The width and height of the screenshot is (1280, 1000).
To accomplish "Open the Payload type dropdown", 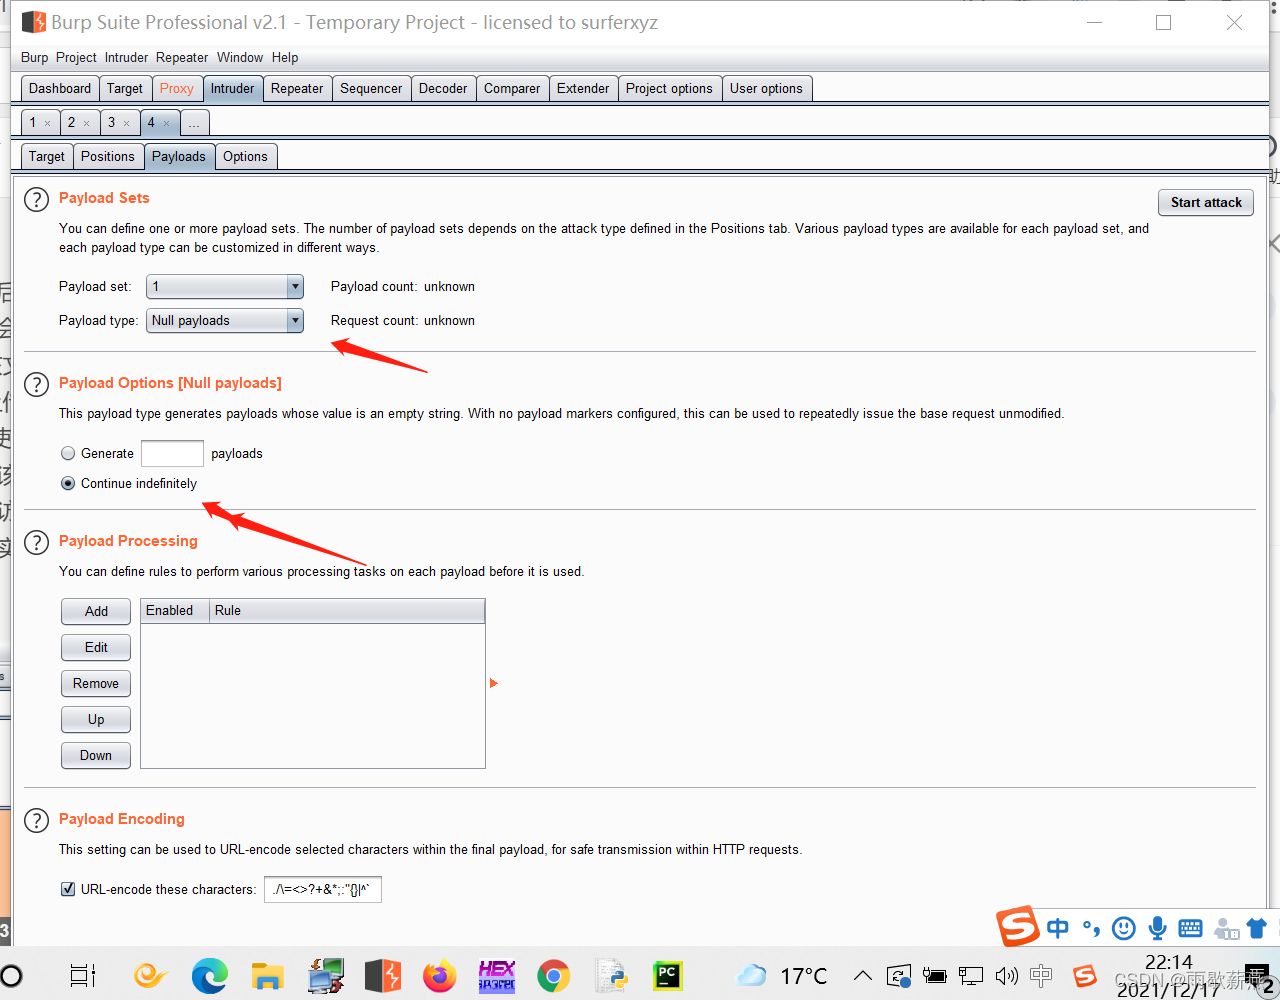I will coord(225,321).
